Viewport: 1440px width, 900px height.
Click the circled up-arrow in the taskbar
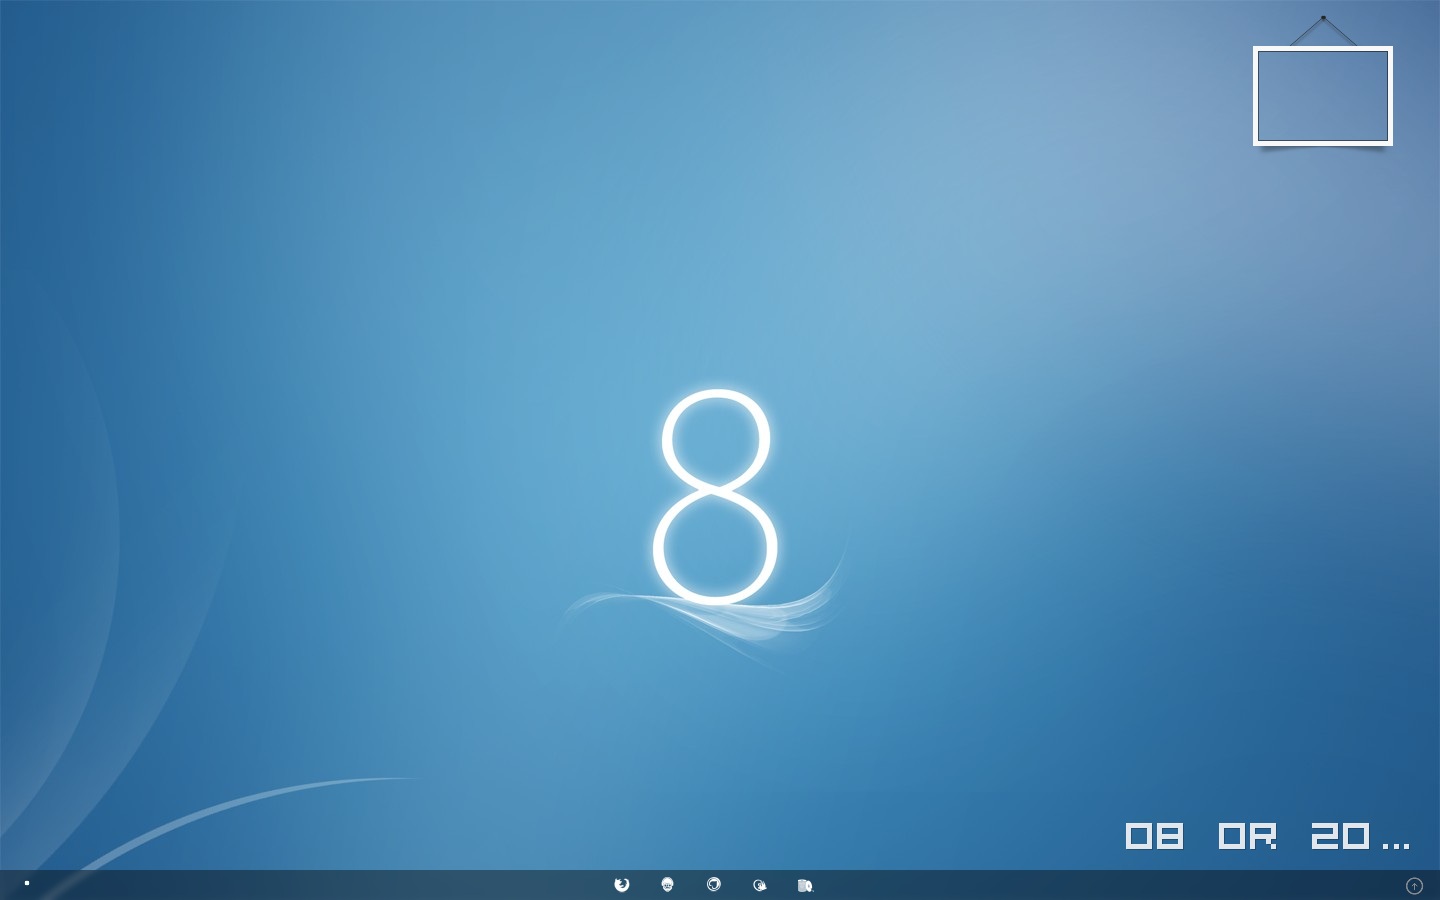coord(1414,886)
